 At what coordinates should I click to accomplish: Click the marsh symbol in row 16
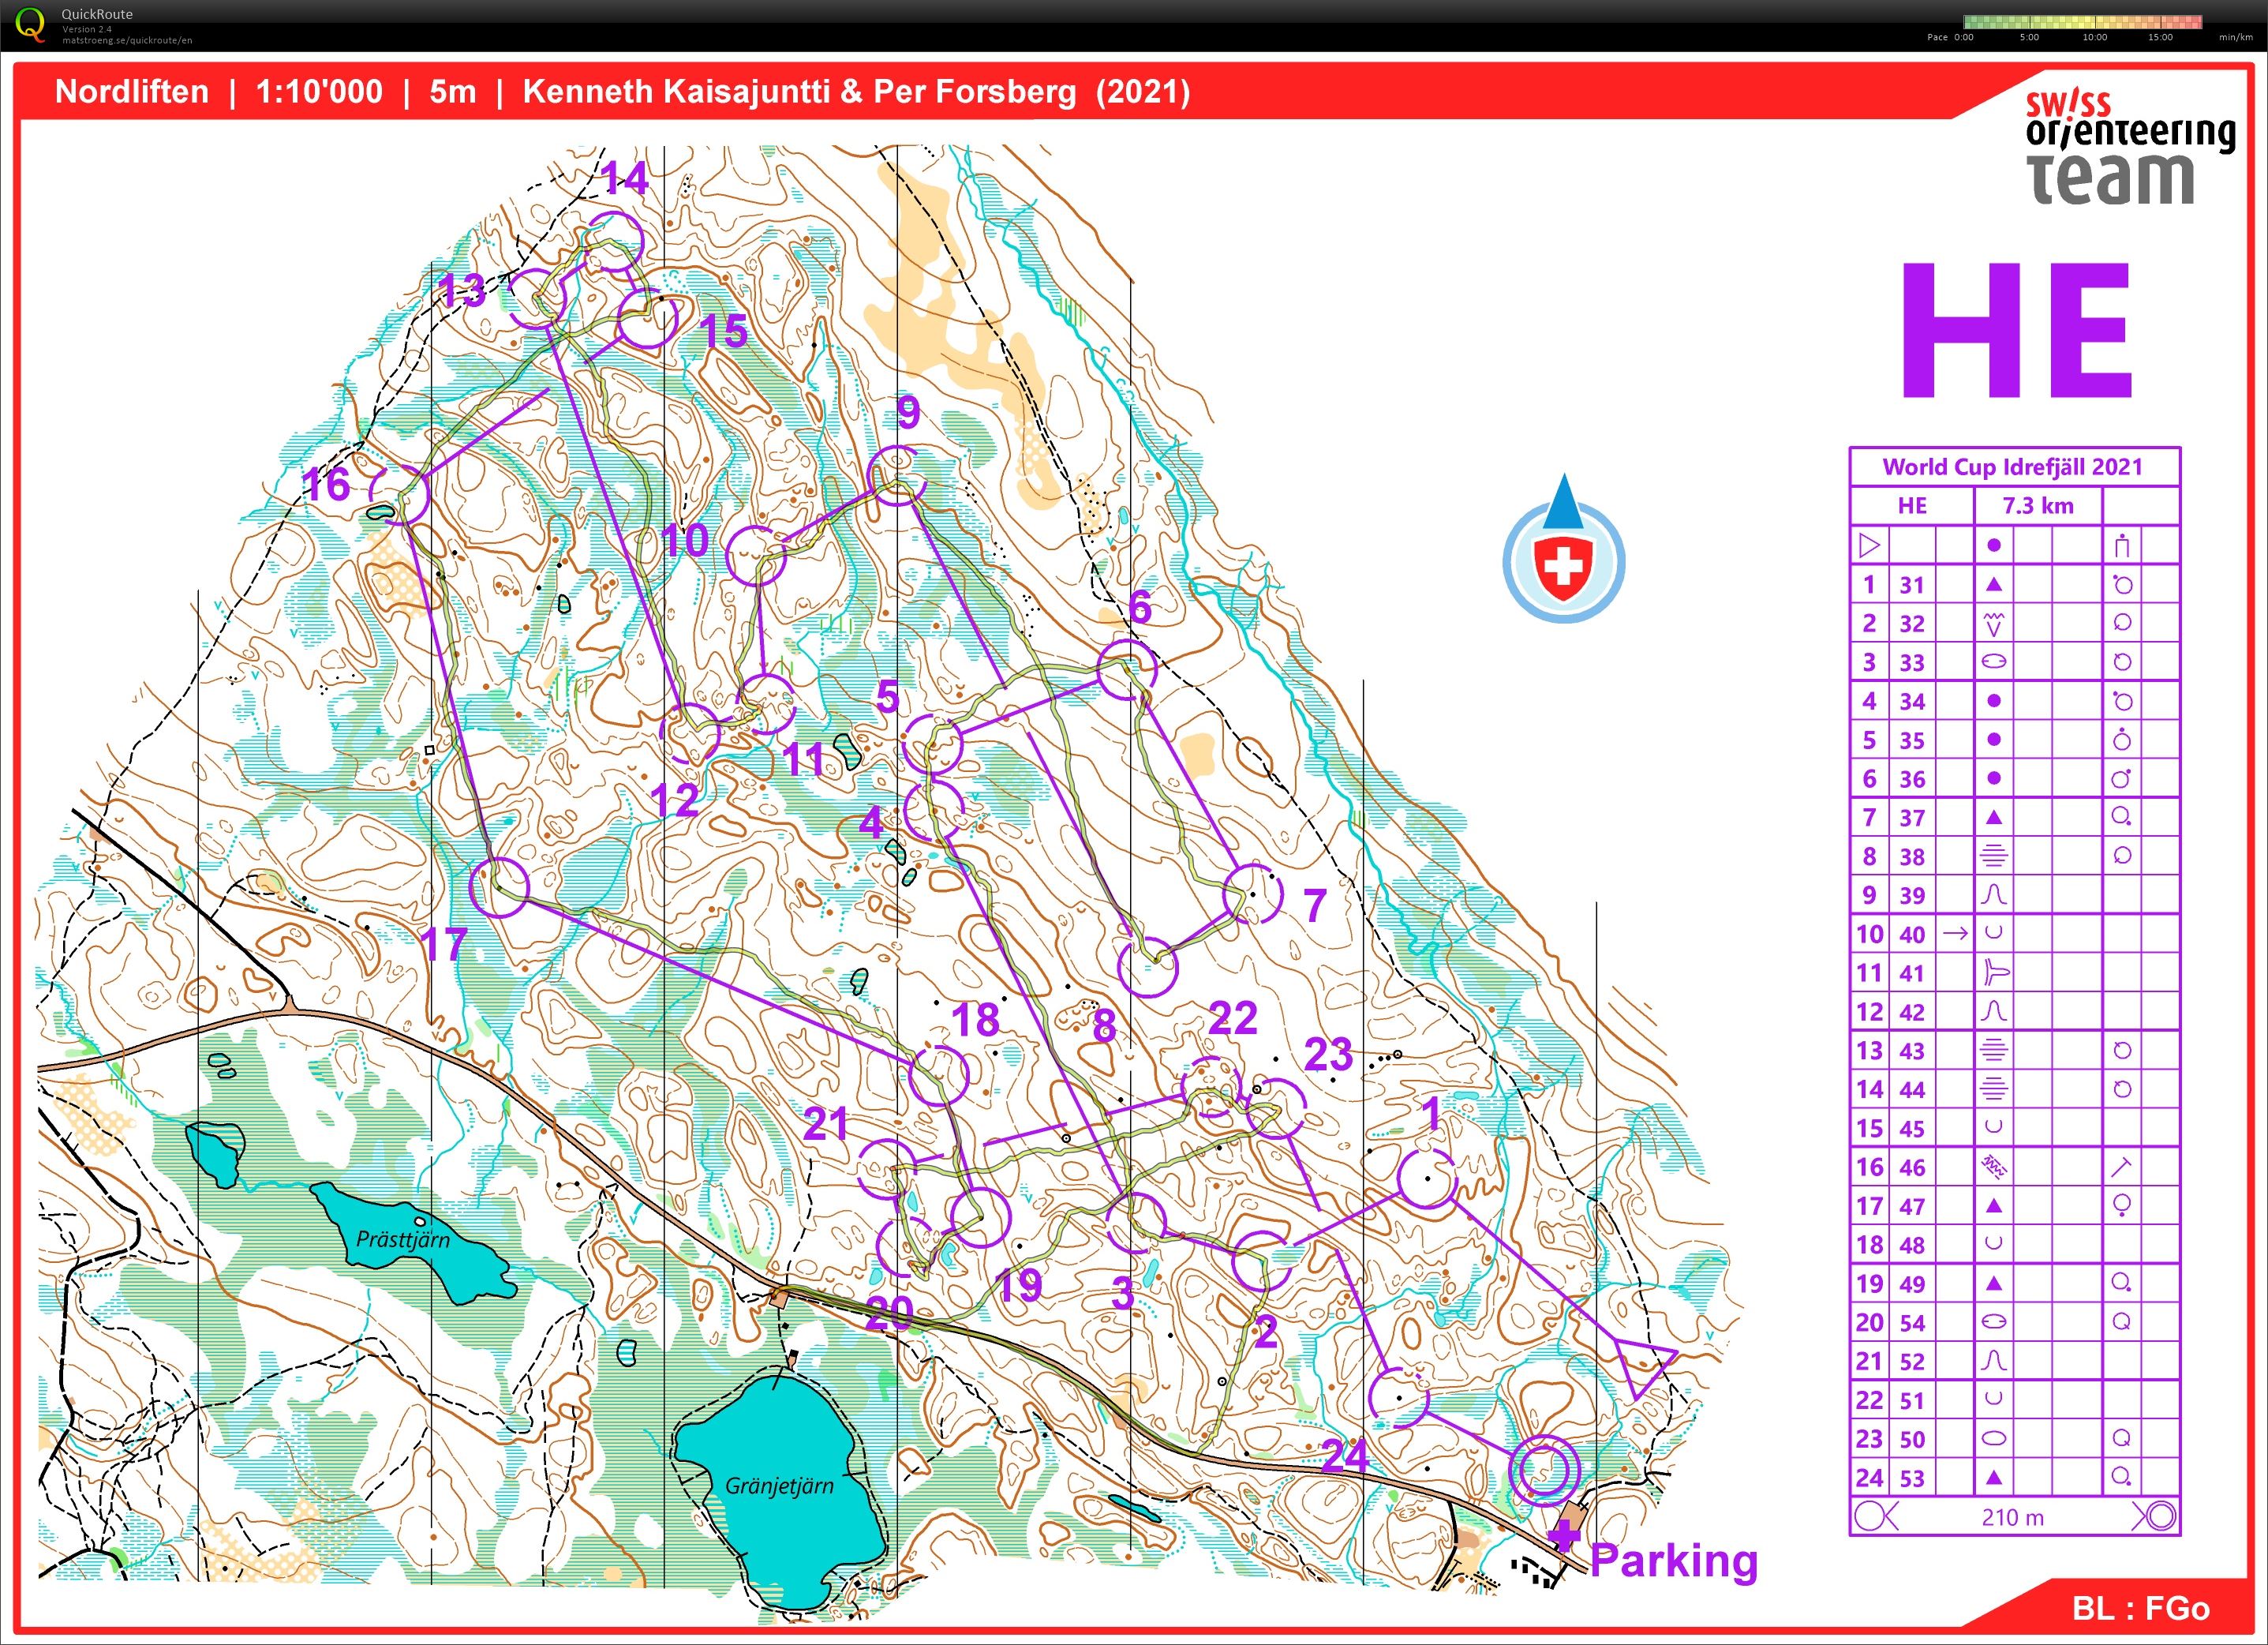1993,1166
